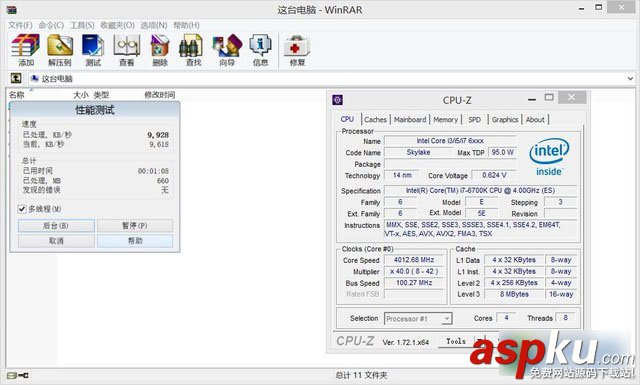
Task: Open the Help (帮助) menu
Action: pos(187,25)
